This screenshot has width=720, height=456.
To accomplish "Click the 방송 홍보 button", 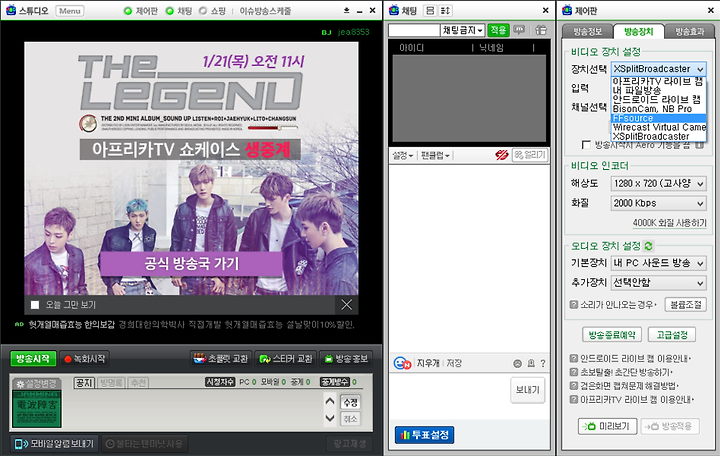I will 346,359.
